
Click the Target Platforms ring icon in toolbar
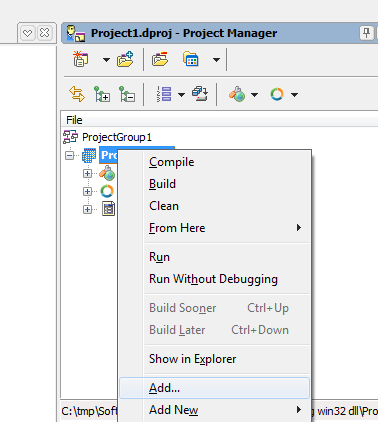pos(277,94)
